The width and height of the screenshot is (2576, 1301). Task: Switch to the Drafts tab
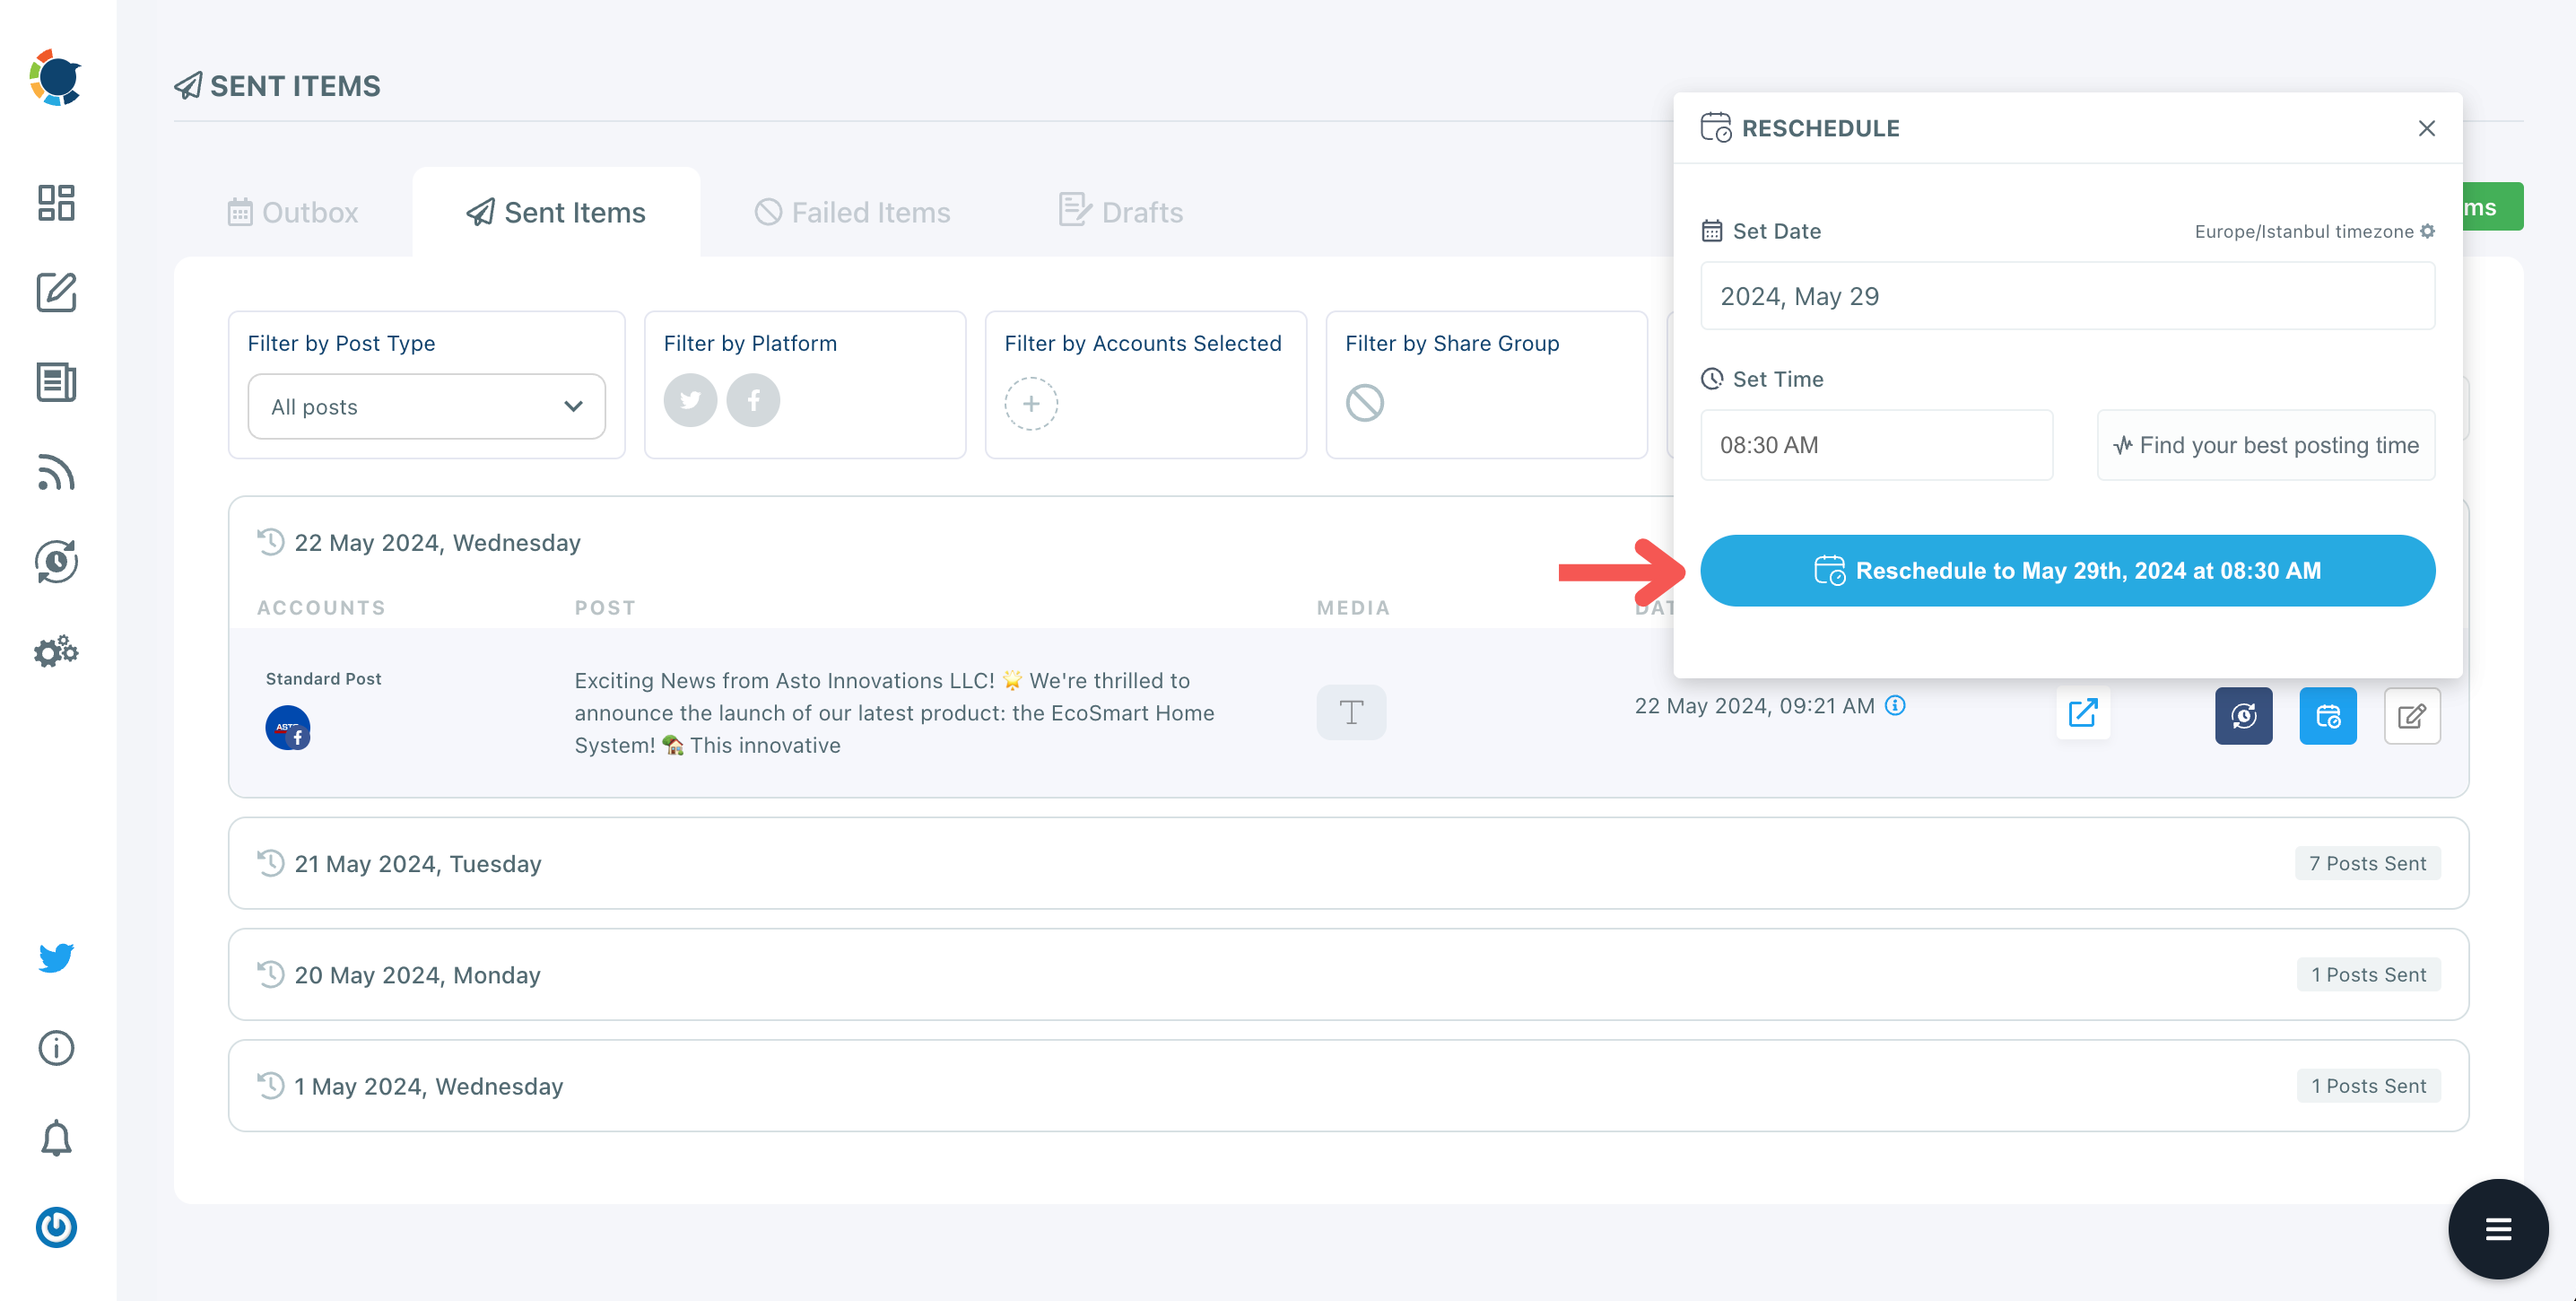(1121, 212)
